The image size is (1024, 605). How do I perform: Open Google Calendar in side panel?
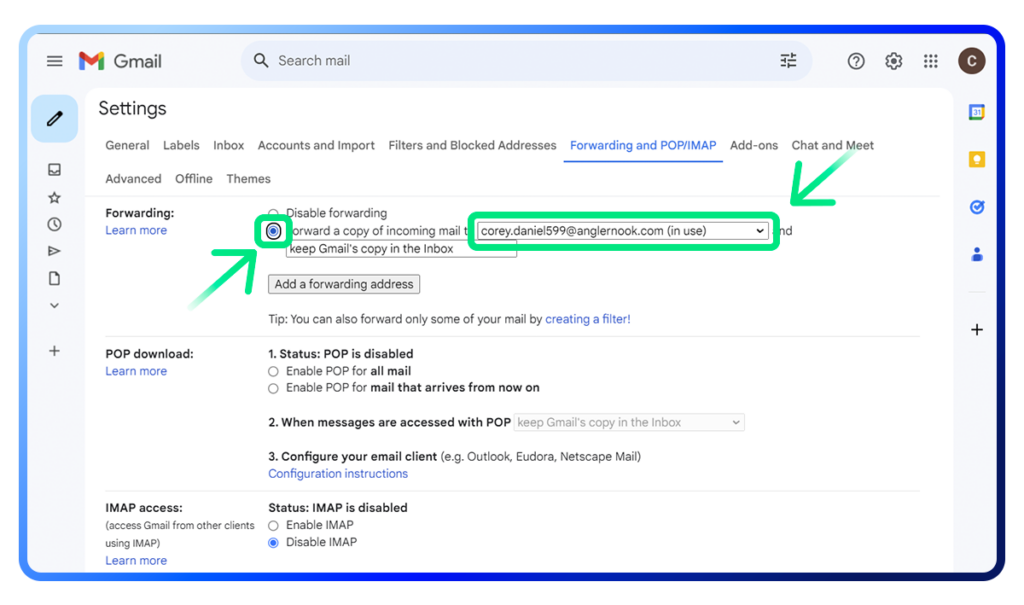click(977, 113)
